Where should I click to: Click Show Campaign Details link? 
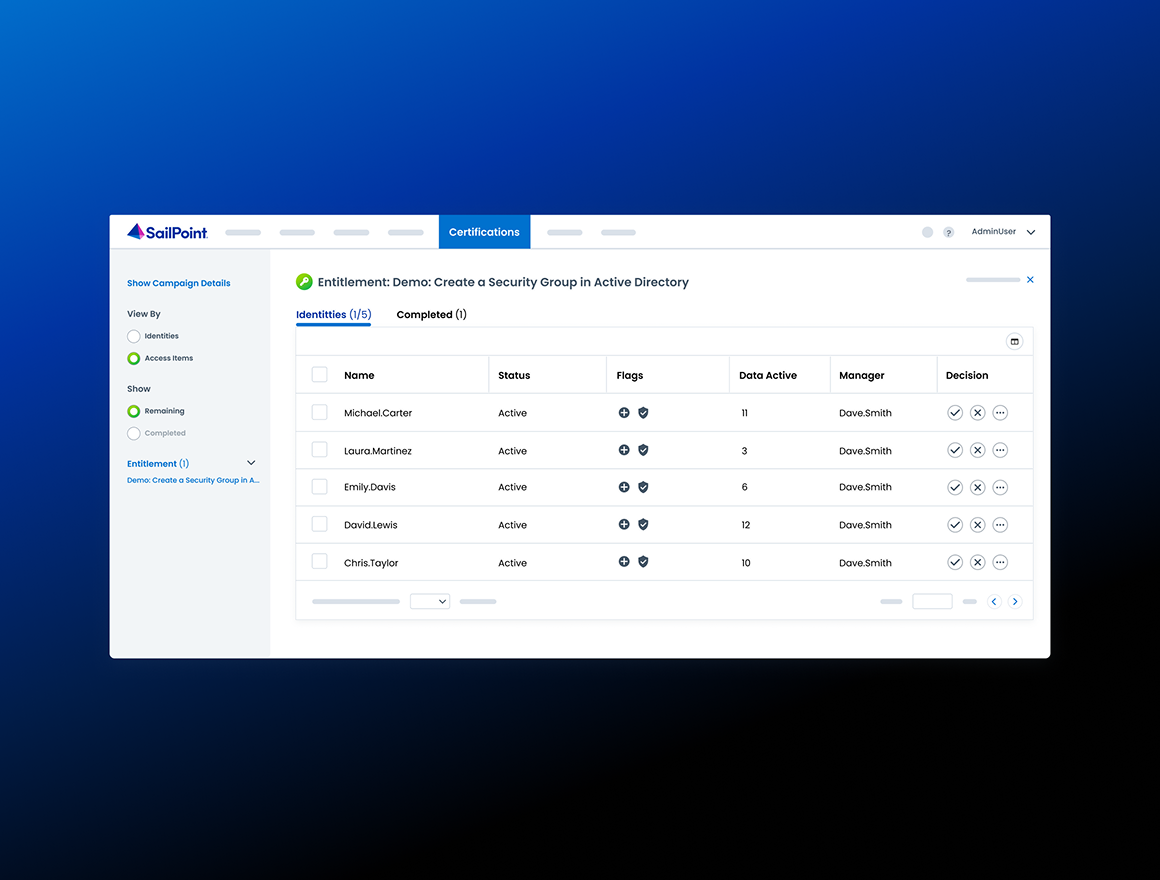(178, 283)
